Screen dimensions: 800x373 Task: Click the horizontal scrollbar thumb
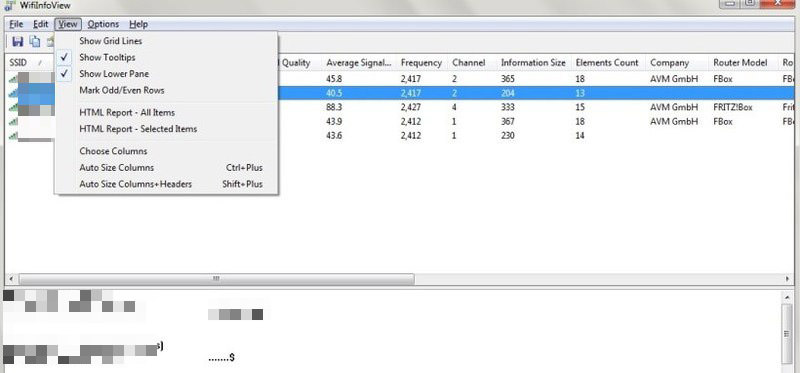216,279
